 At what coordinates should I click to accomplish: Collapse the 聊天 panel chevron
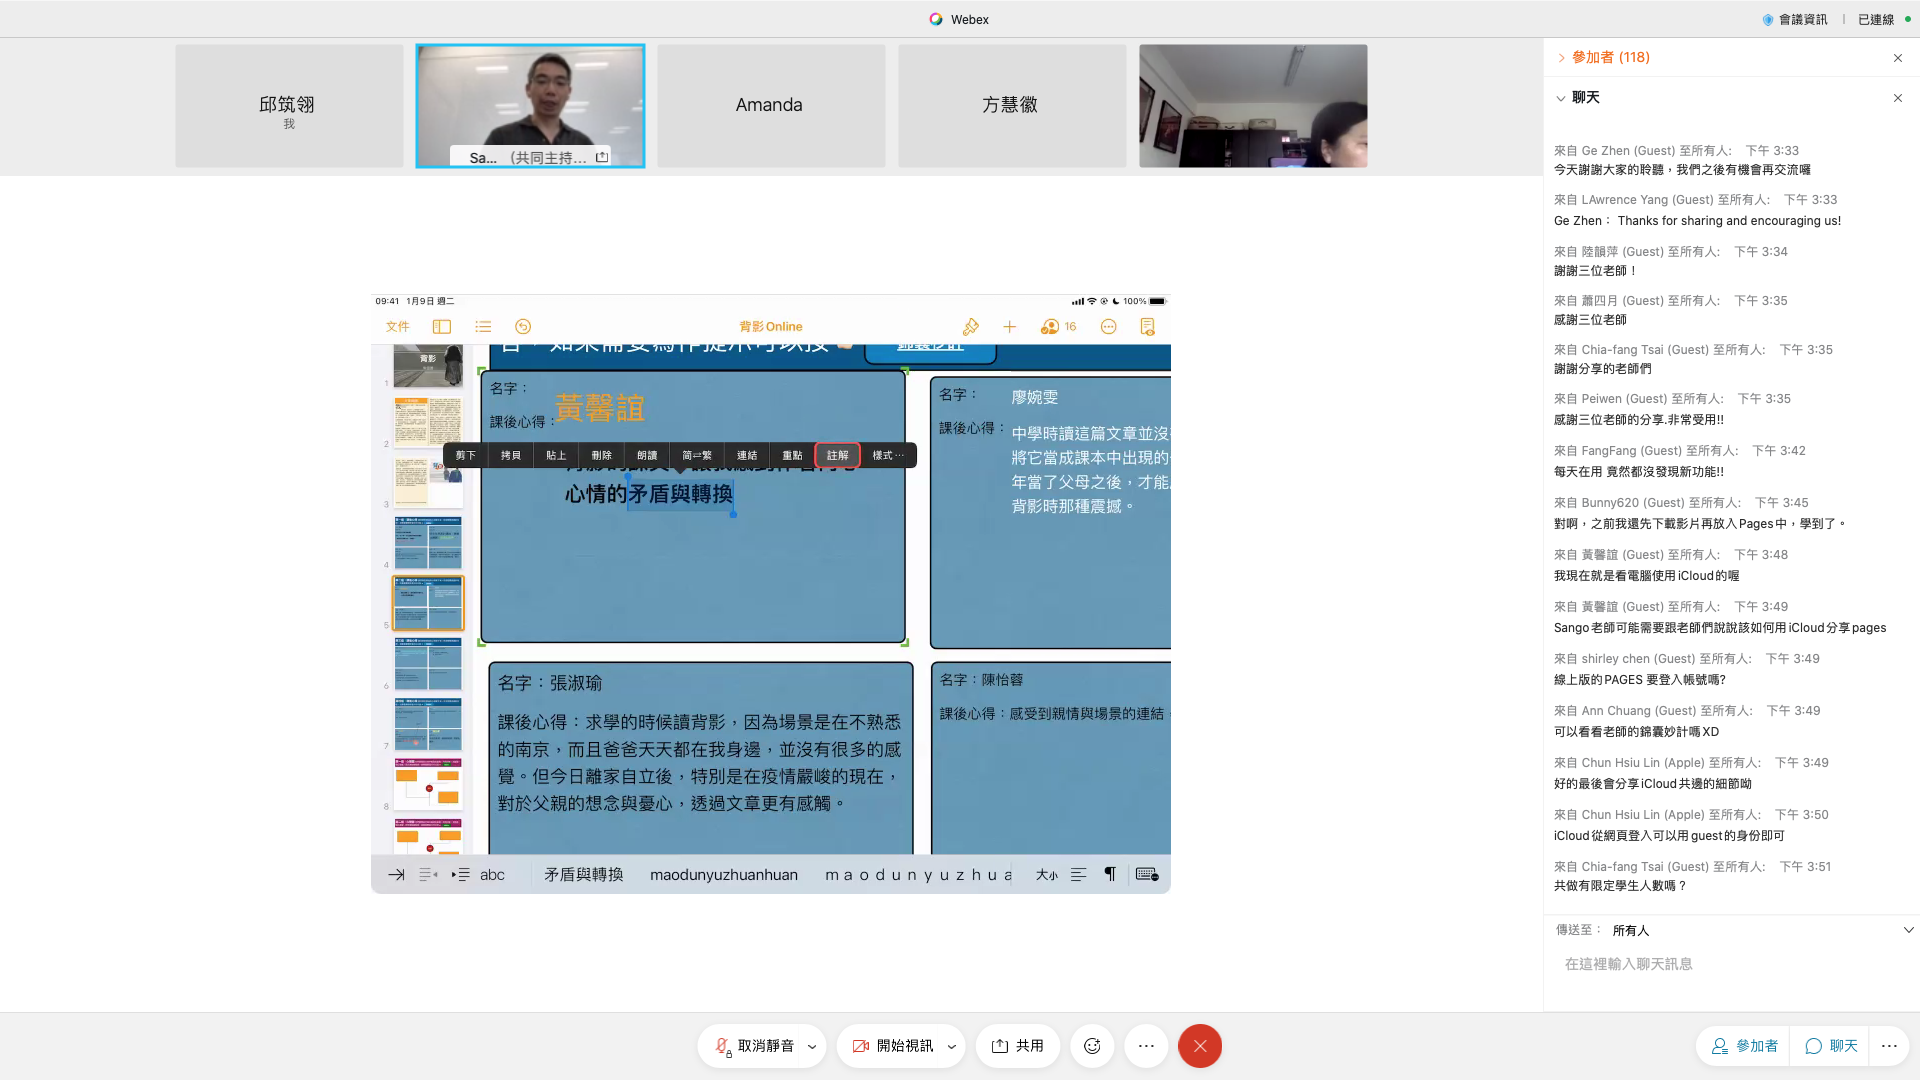pyautogui.click(x=1561, y=98)
